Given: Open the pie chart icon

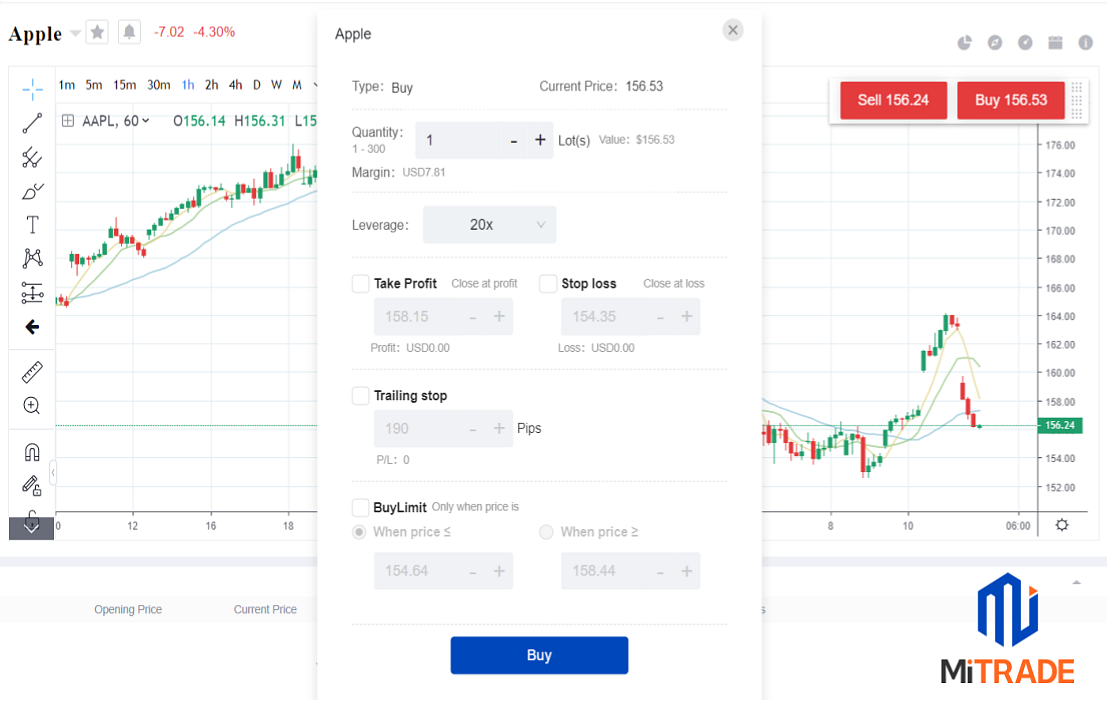Looking at the screenshot, I should point(965,42).
